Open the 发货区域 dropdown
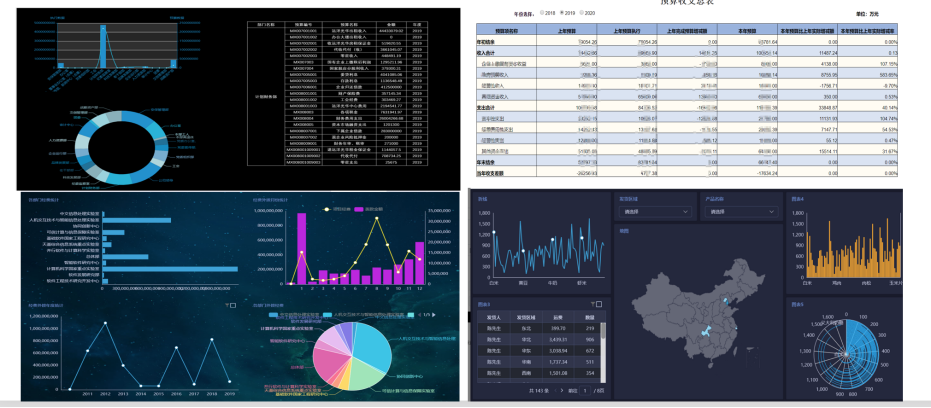 click(654, 212)
